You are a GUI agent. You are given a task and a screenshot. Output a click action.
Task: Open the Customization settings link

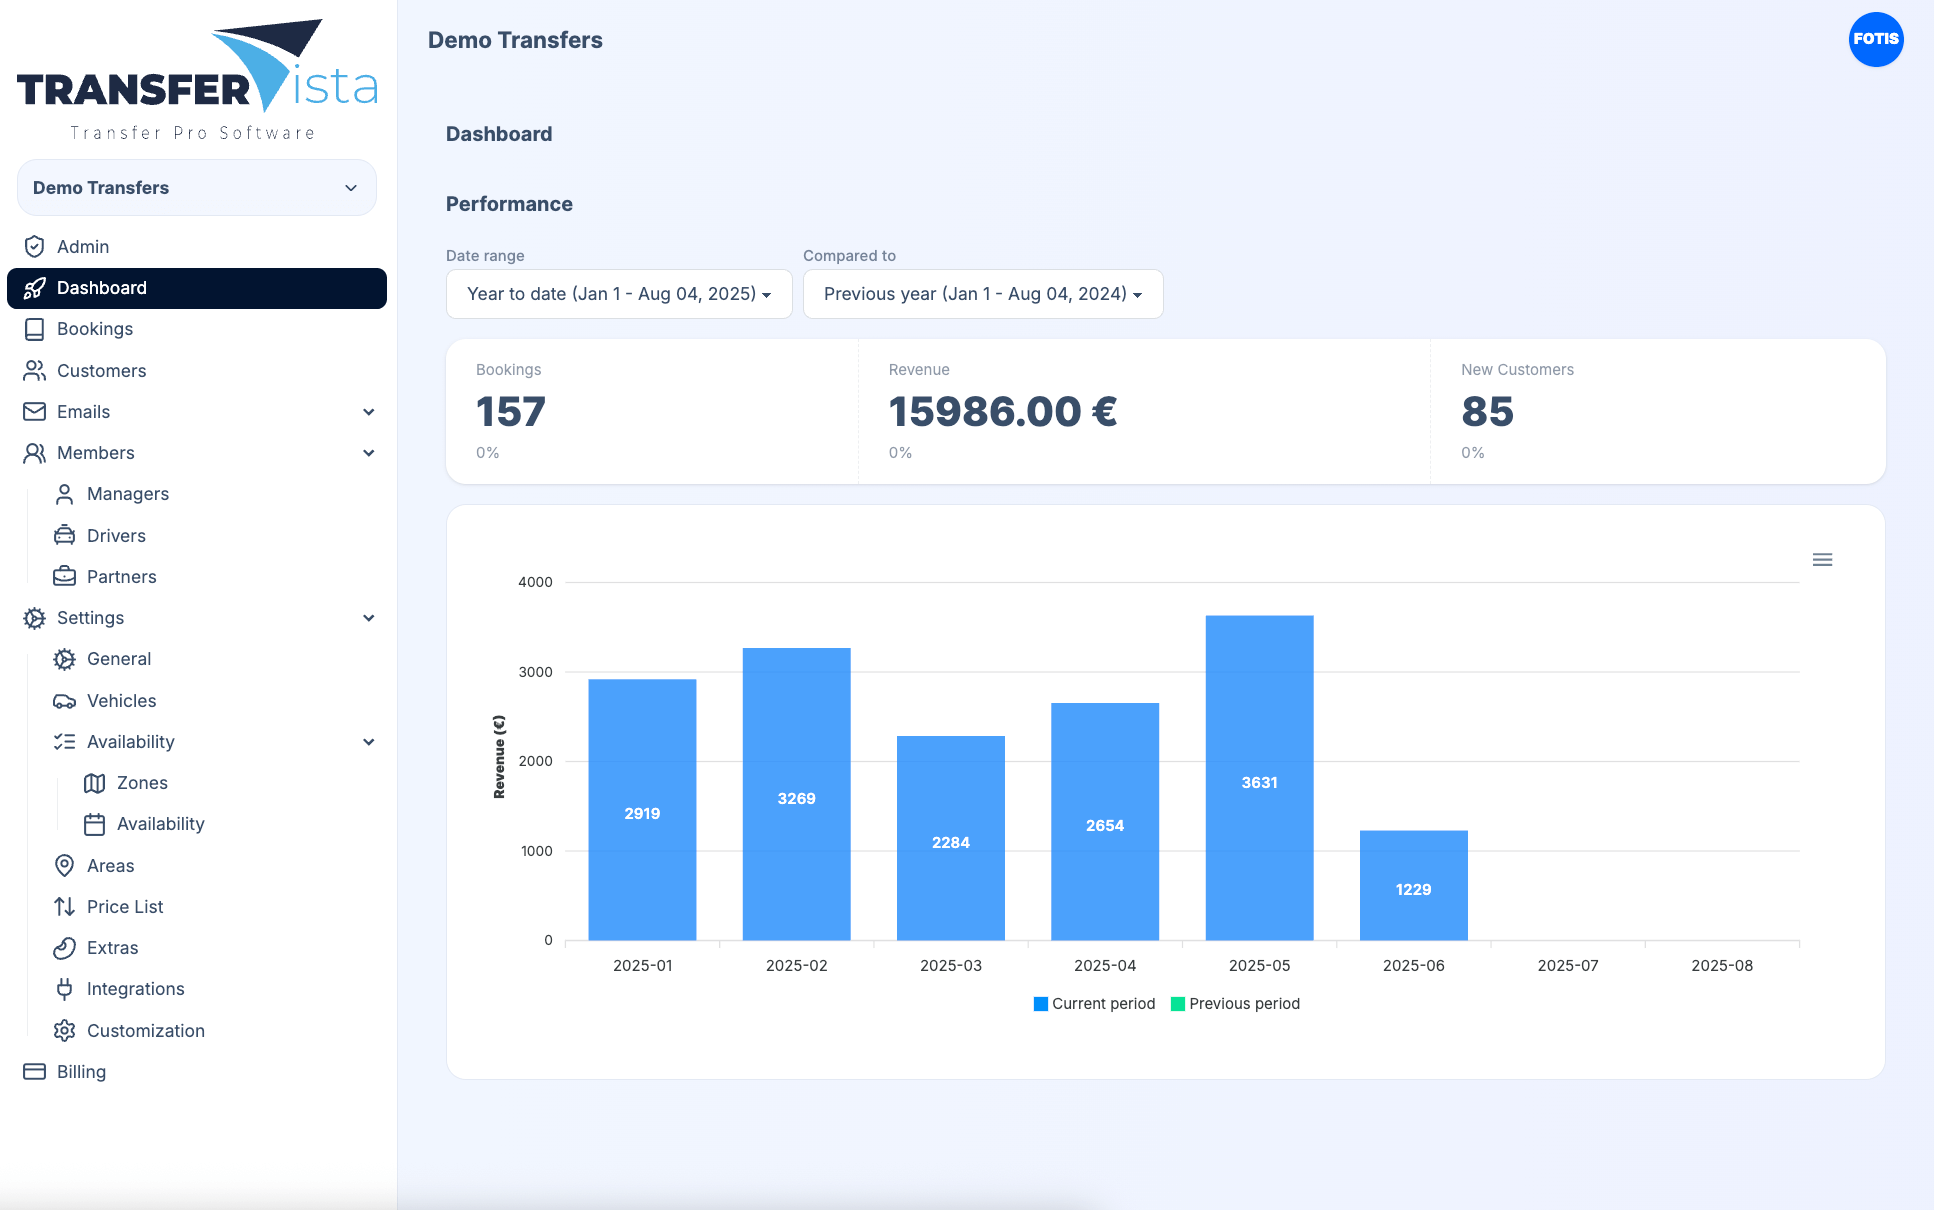pyautogui.click(x=146, y=1031)
